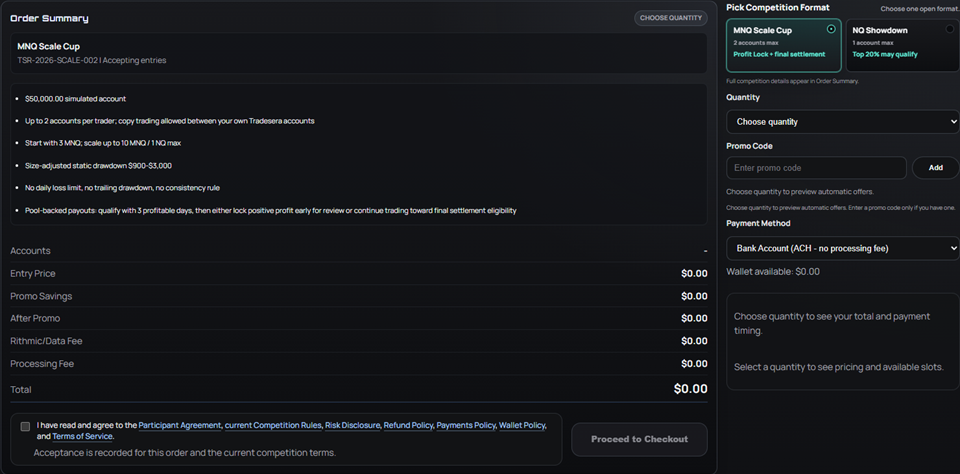Click the Wallet available: $0.00 text

773,271
